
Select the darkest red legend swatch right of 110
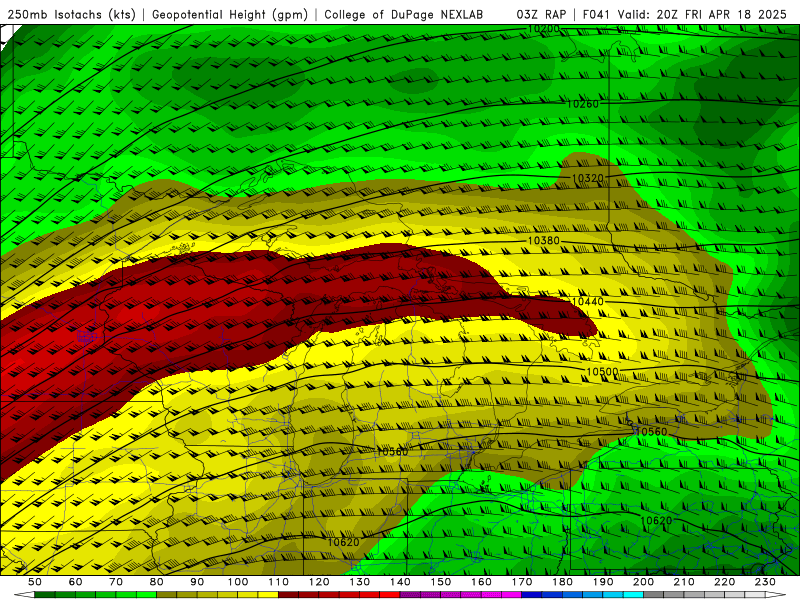tap(288, 595)
